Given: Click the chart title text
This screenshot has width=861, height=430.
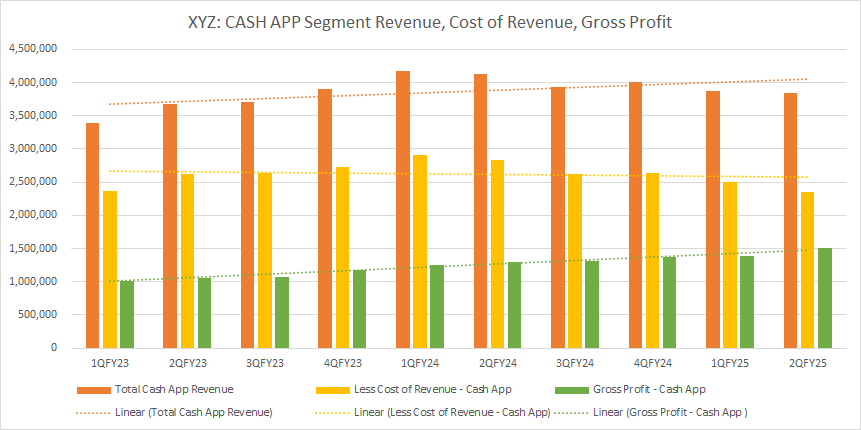Looking at the screenshot, I should point(430,21).
